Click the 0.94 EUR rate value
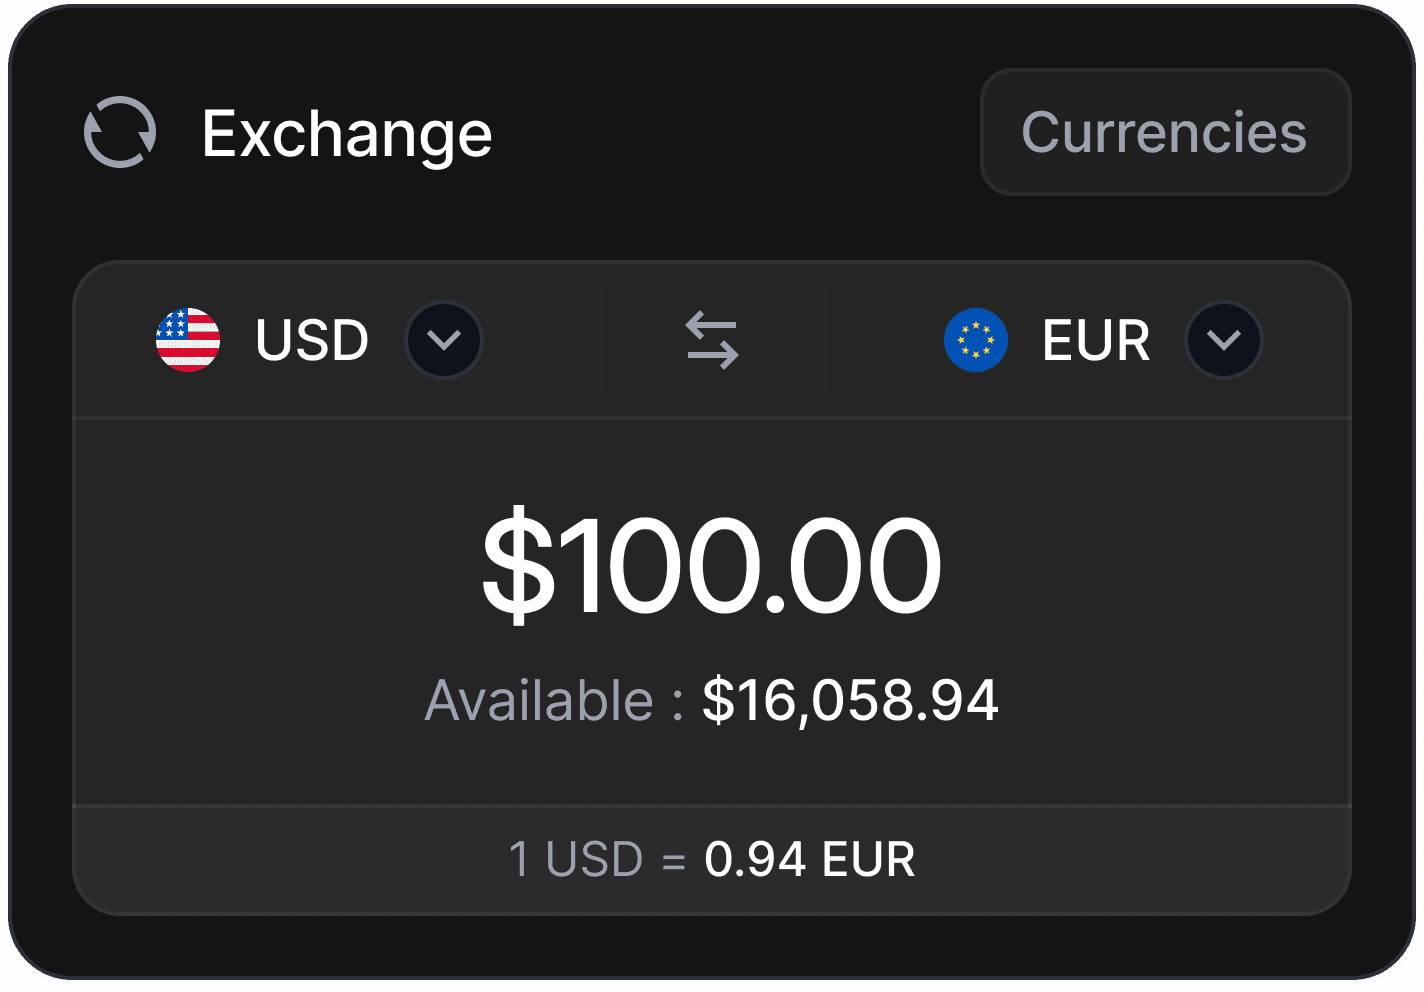Screen dimensions: 1424x992 click(x=809, y=860)
